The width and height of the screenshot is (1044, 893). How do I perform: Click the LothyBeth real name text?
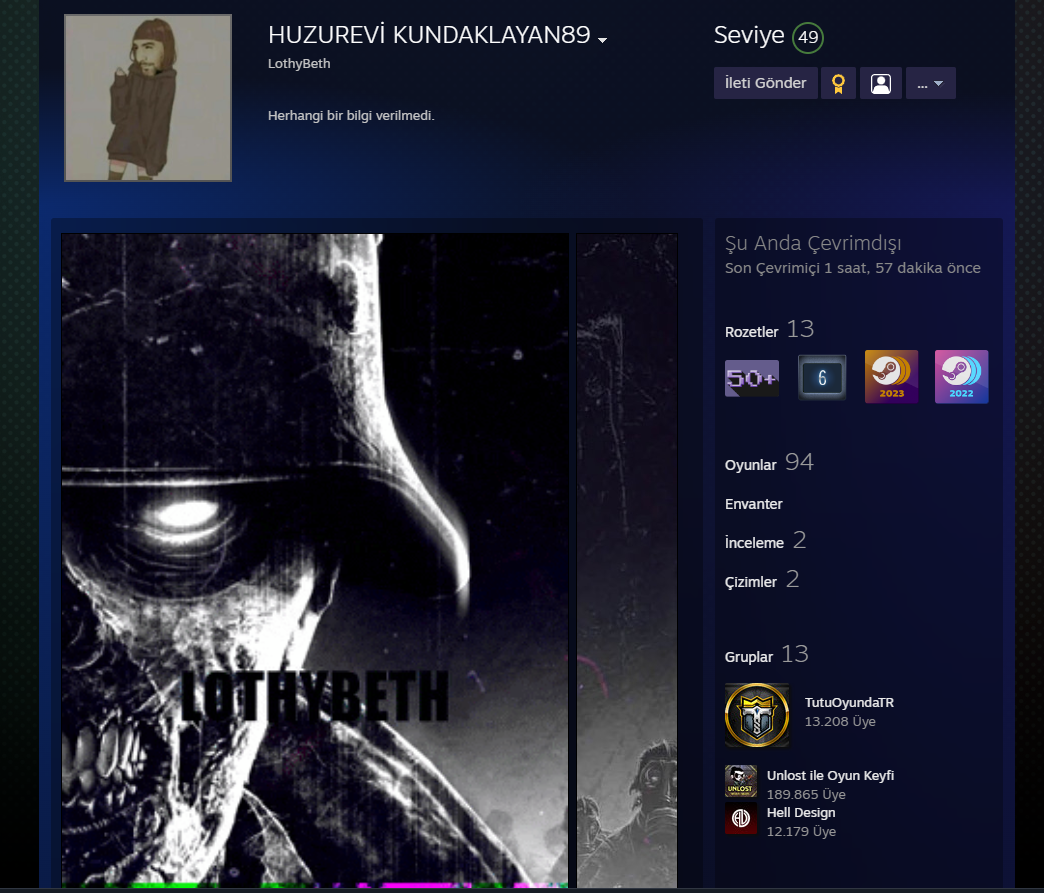pos(299,64)
